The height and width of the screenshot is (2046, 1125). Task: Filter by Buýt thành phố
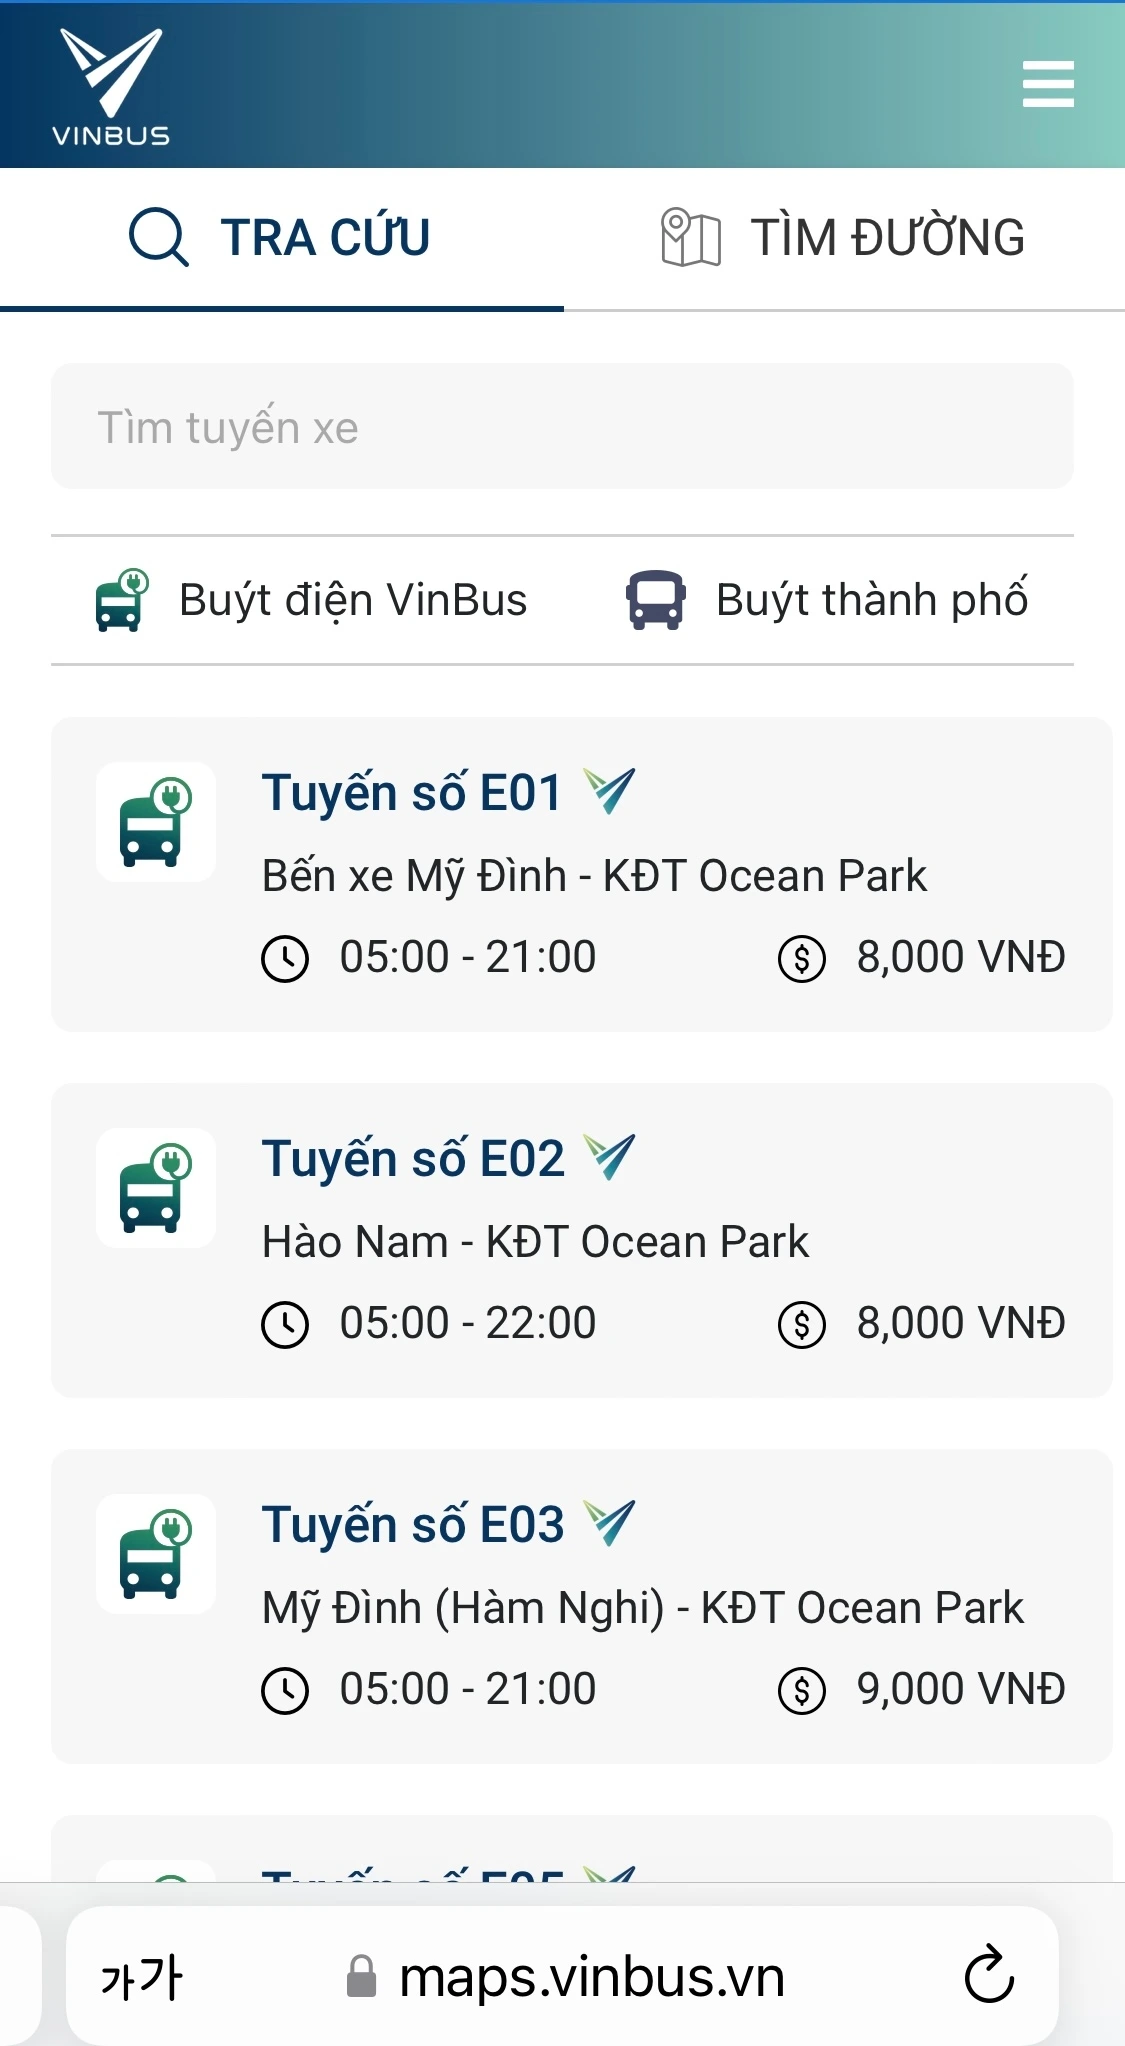pyautogui.click(x=827, y=600)
